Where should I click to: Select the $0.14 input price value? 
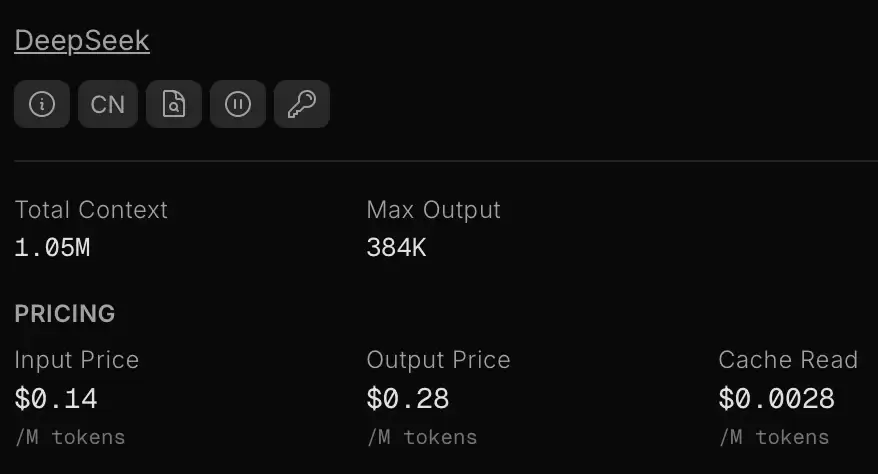point(56,398)
